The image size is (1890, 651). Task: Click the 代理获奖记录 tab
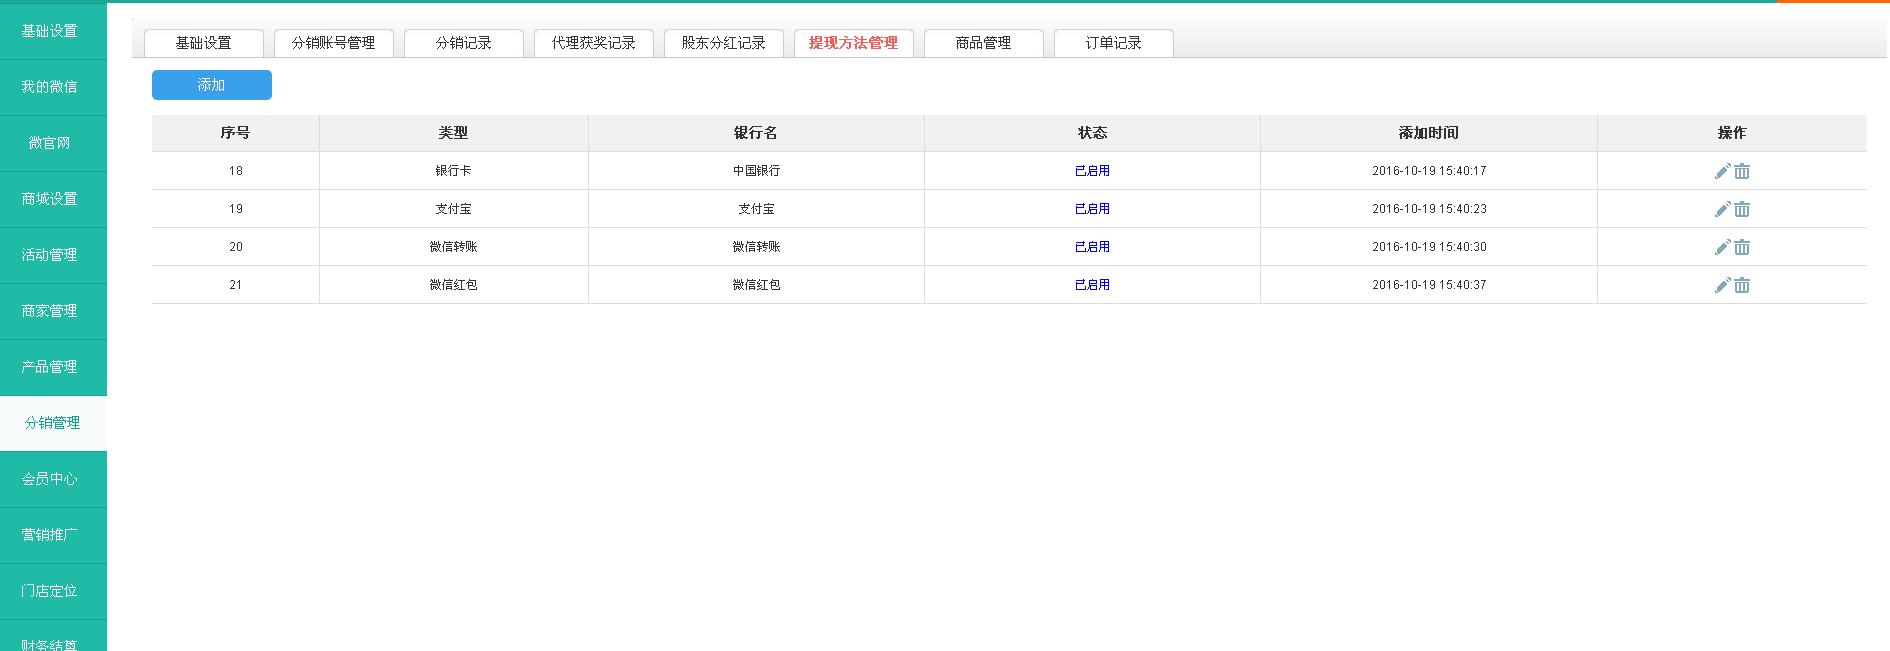coord(593,43)
